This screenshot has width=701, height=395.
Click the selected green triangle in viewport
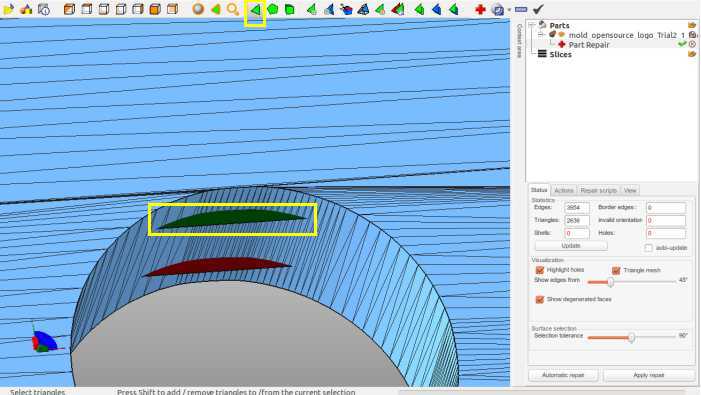click(232, 219)
